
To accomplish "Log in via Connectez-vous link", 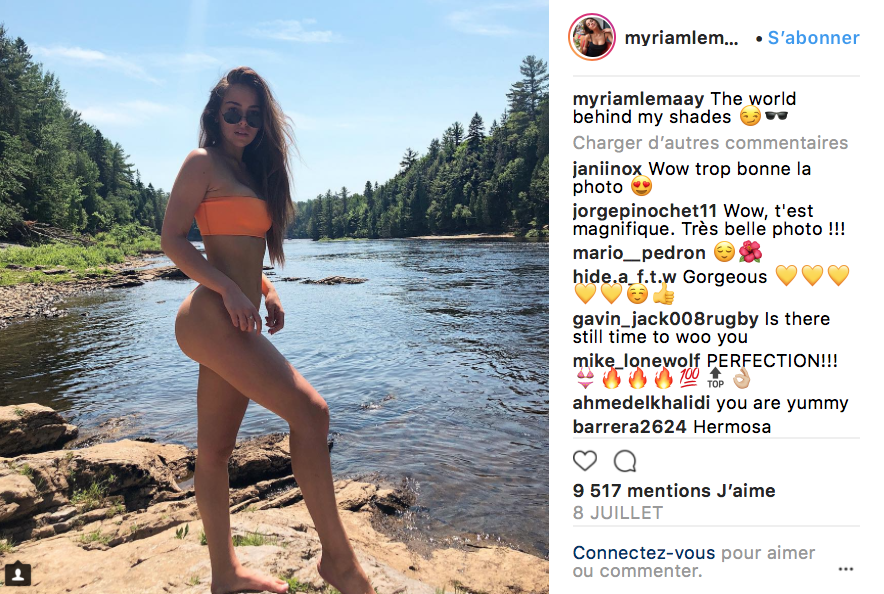I will coord(644,553).
